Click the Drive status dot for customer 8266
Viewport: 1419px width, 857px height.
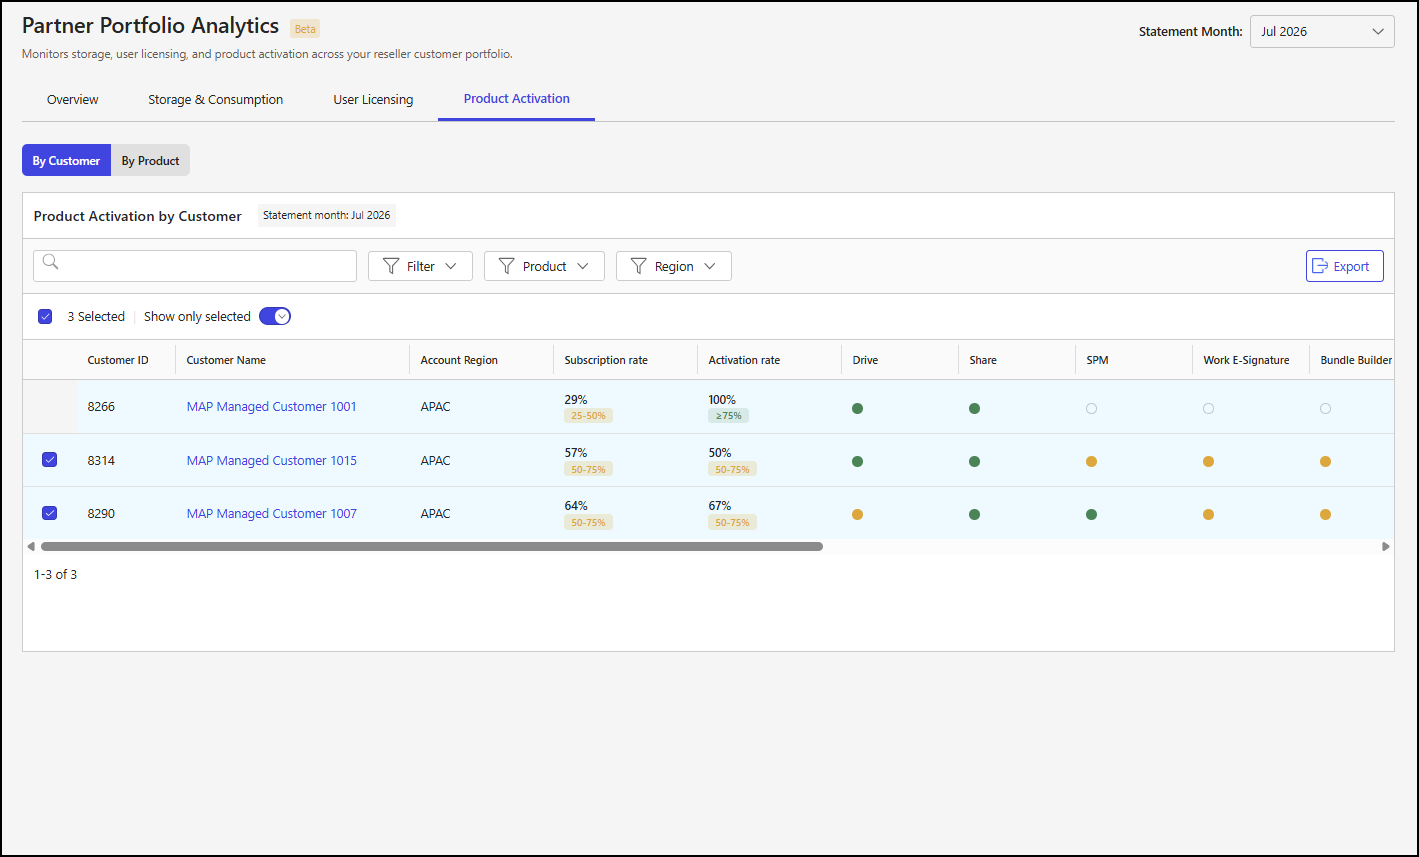point(857,408)
